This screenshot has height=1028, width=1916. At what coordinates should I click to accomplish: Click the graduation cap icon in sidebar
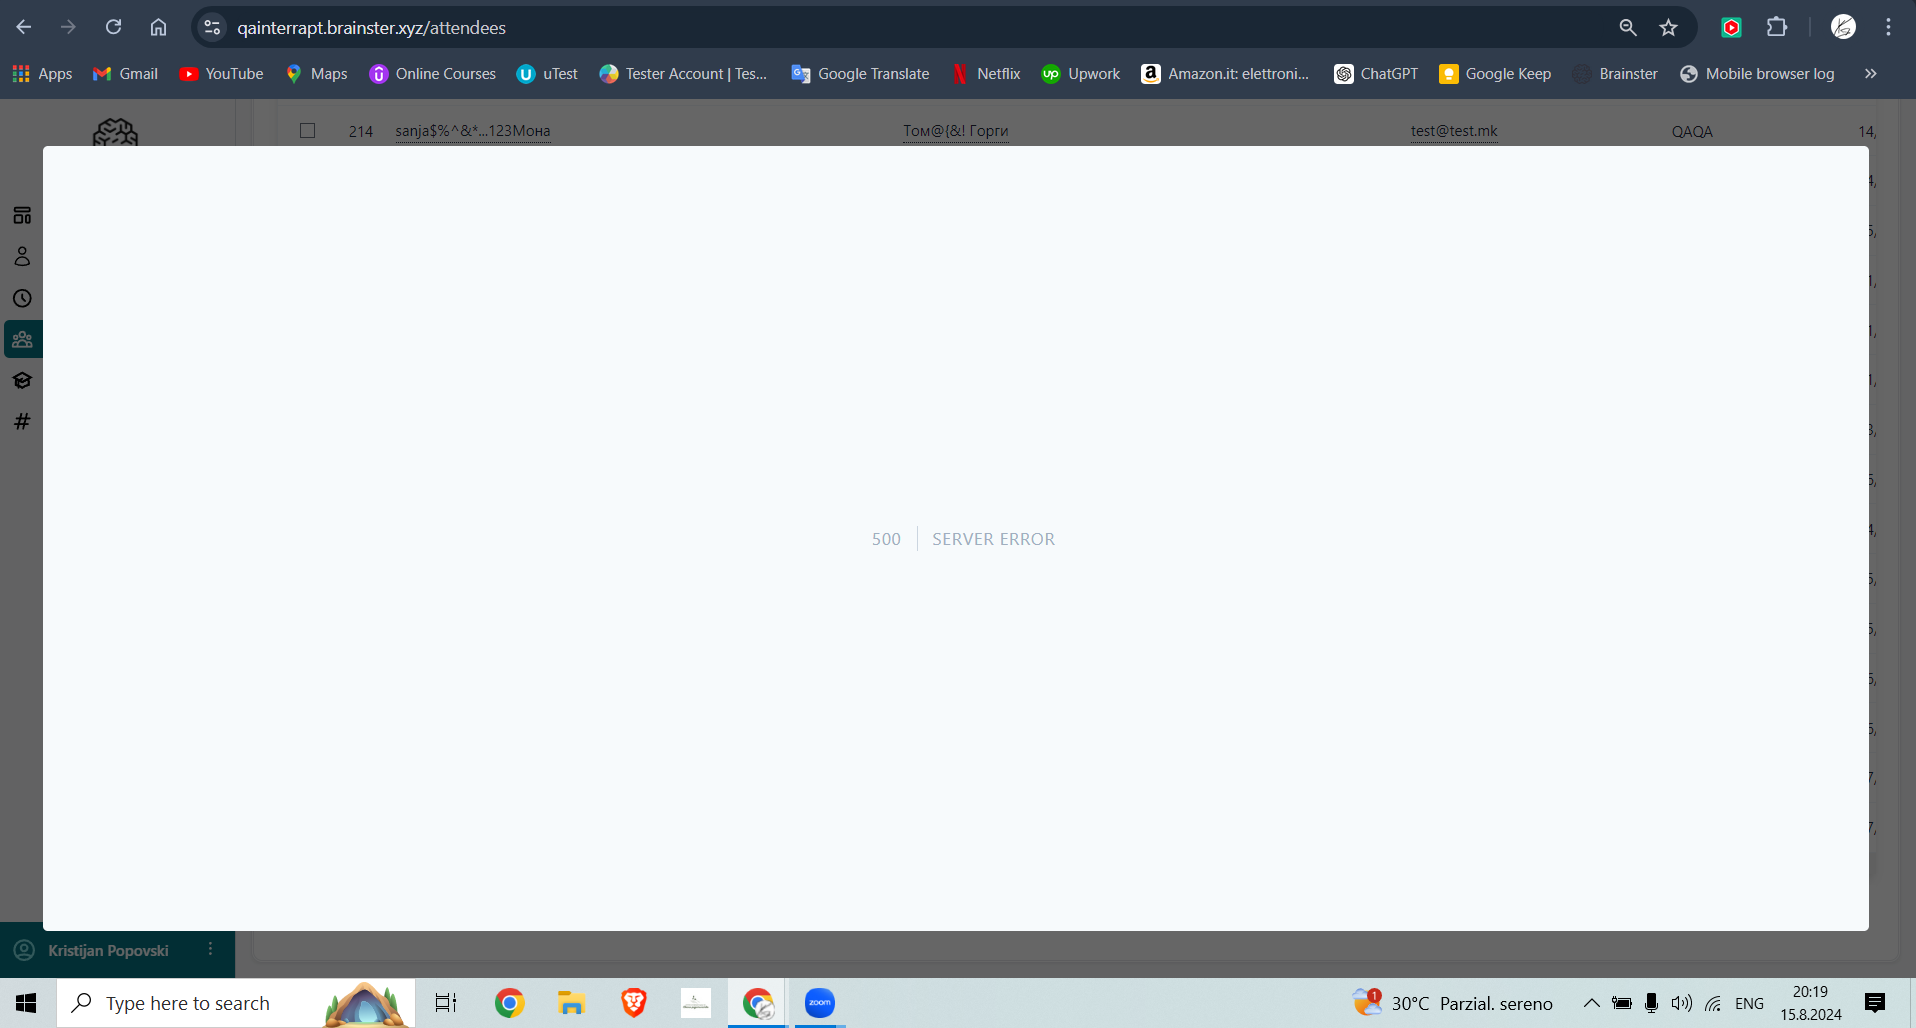pos(22,381)
